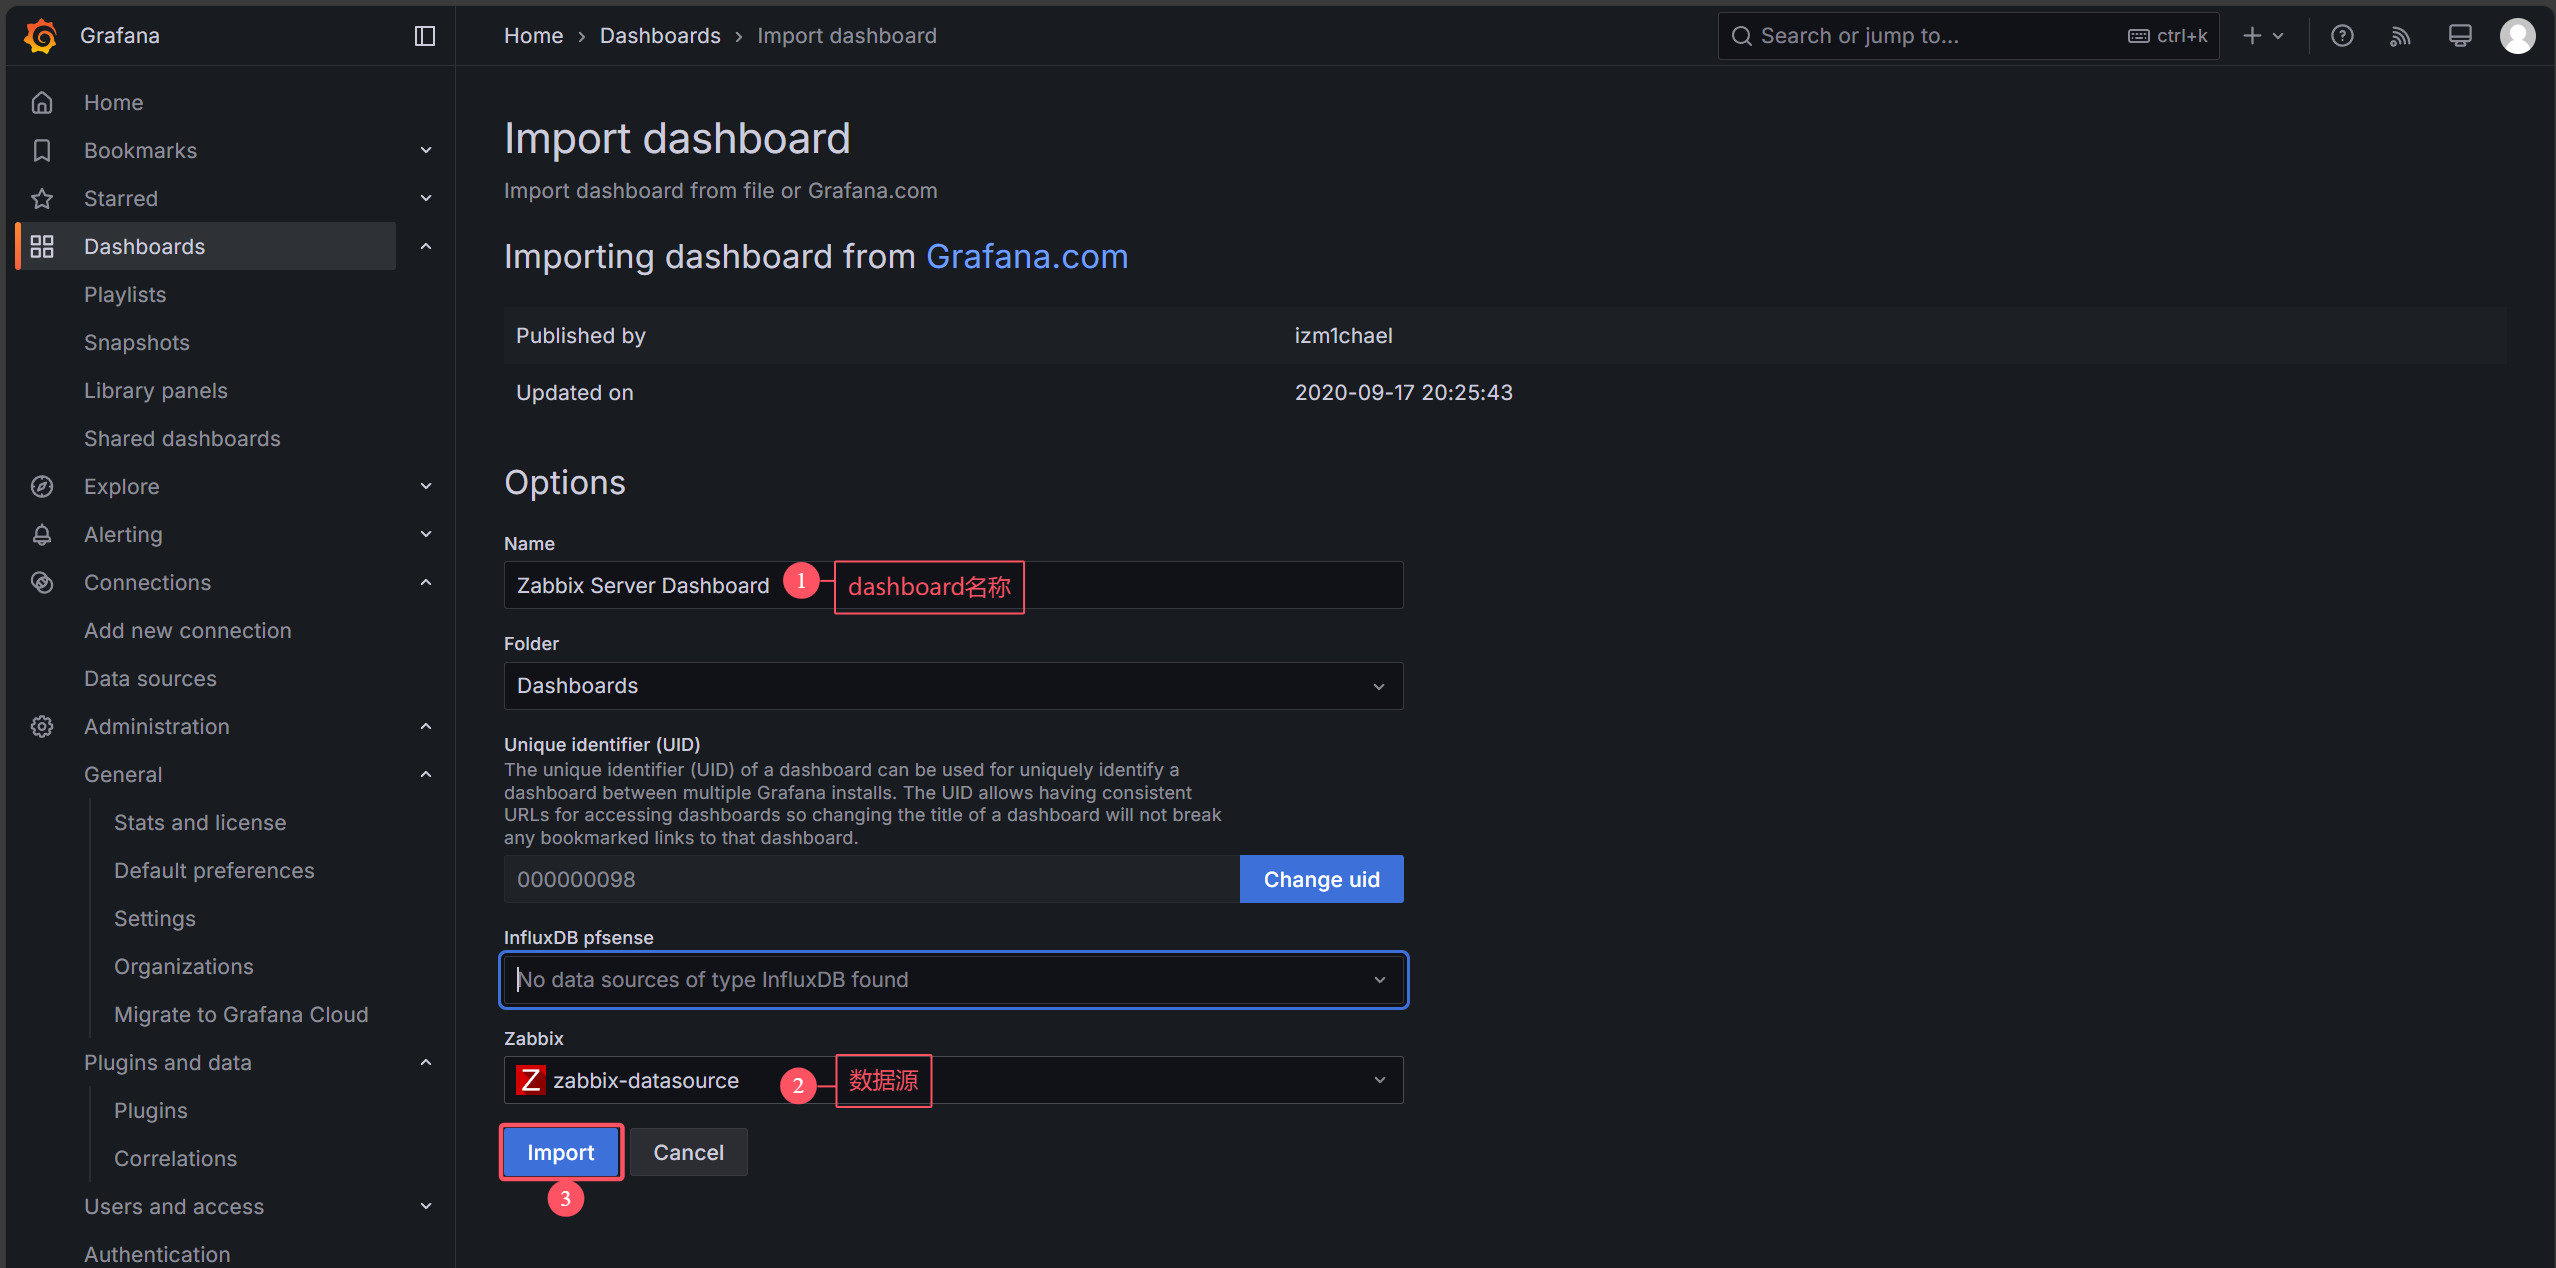The image size is (2556, 1268).
Task: Open Settings under General
Action: (155, 918)
